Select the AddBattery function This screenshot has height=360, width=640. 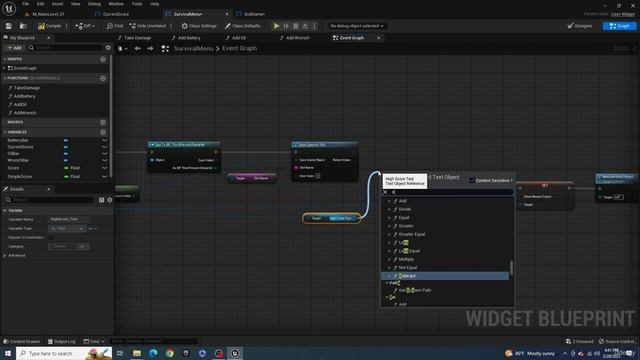pos(24,96)
